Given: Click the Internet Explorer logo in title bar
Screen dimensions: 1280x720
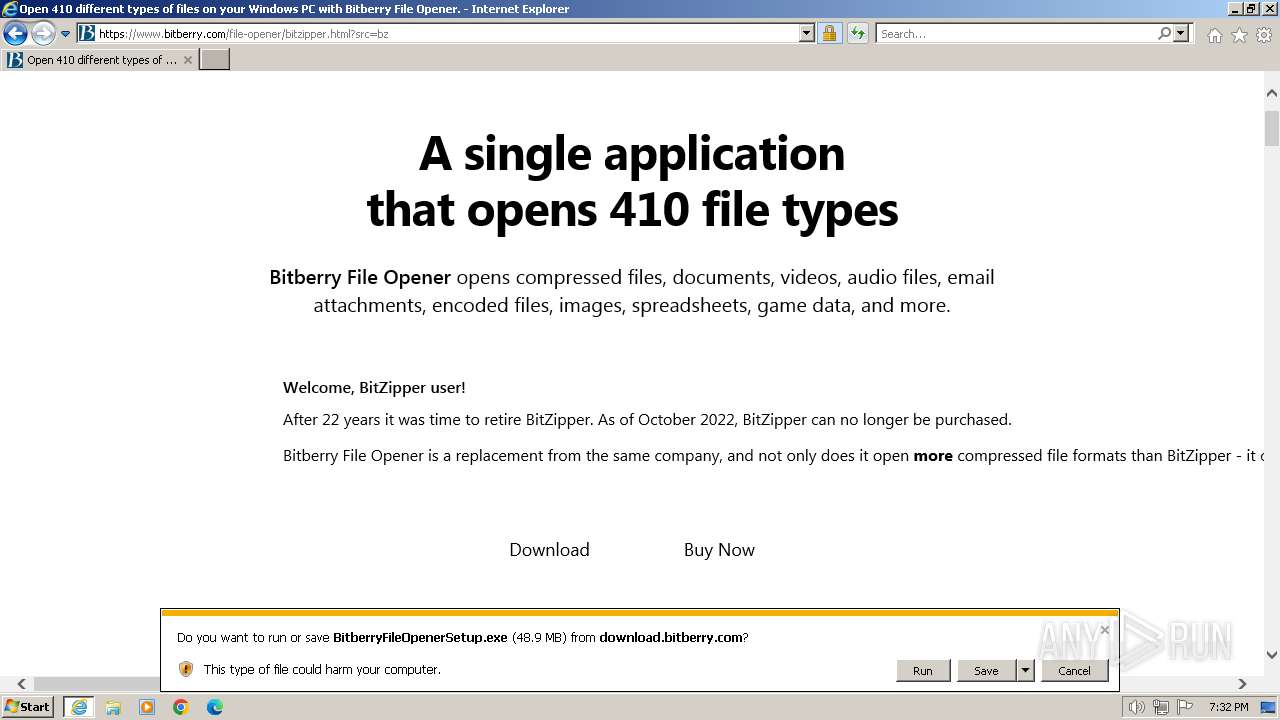Looking at the screenshot, I should pyautogui.click(x=9, y=9).
